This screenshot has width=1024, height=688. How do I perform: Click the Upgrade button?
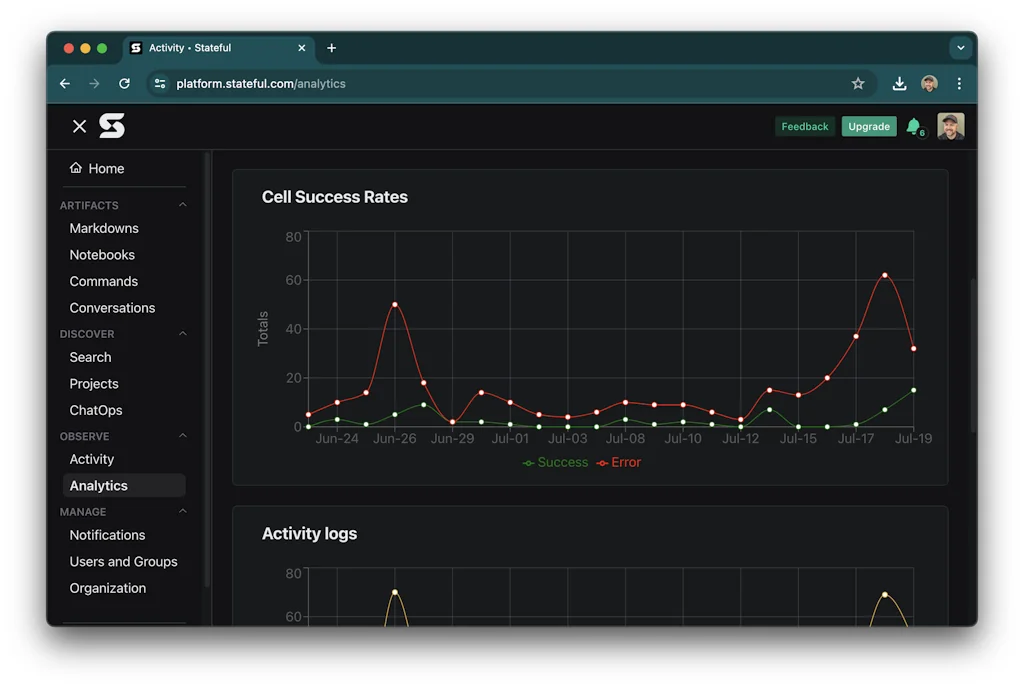pos(868,126)
